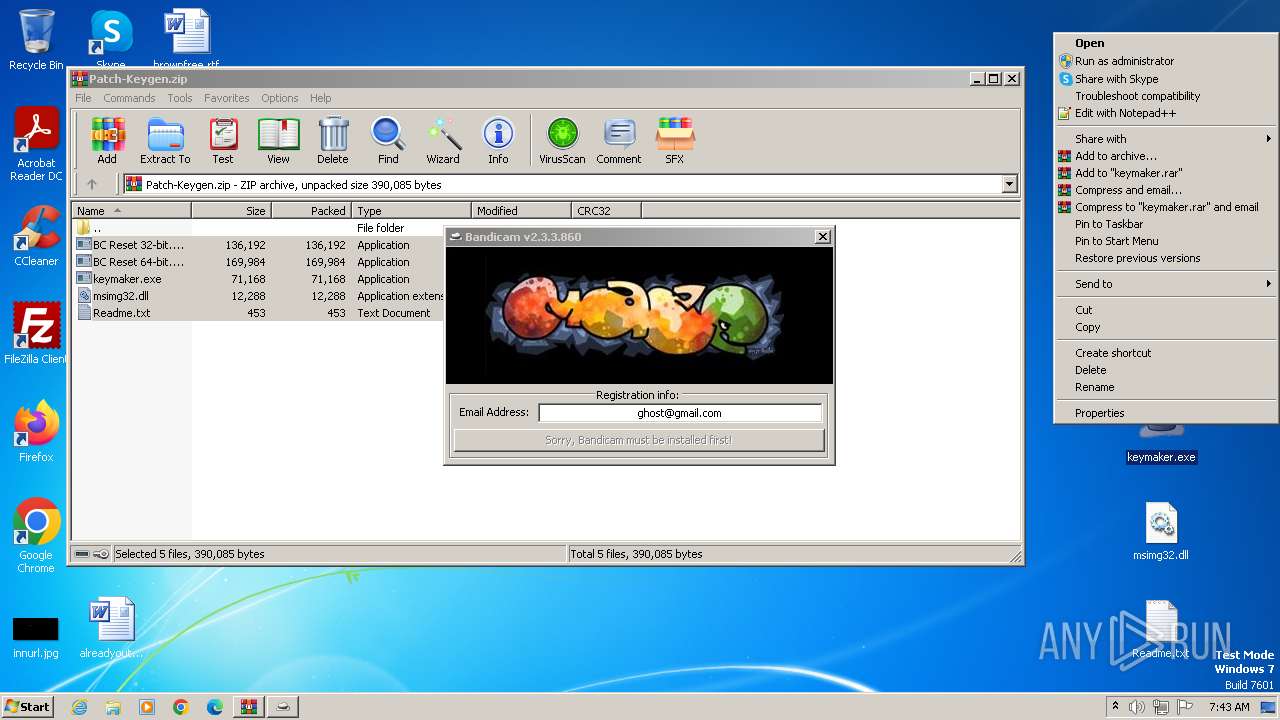Image resolution: width=1280 pixels, height=720 pixels.
Task: Expand Share with submenu
Action: 1166,139
